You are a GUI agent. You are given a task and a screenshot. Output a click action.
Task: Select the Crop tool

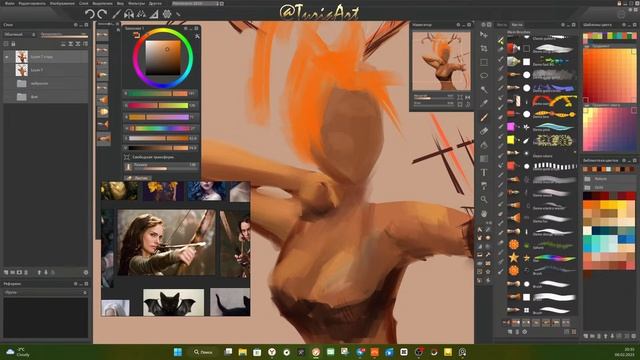[x=484, y=49]
